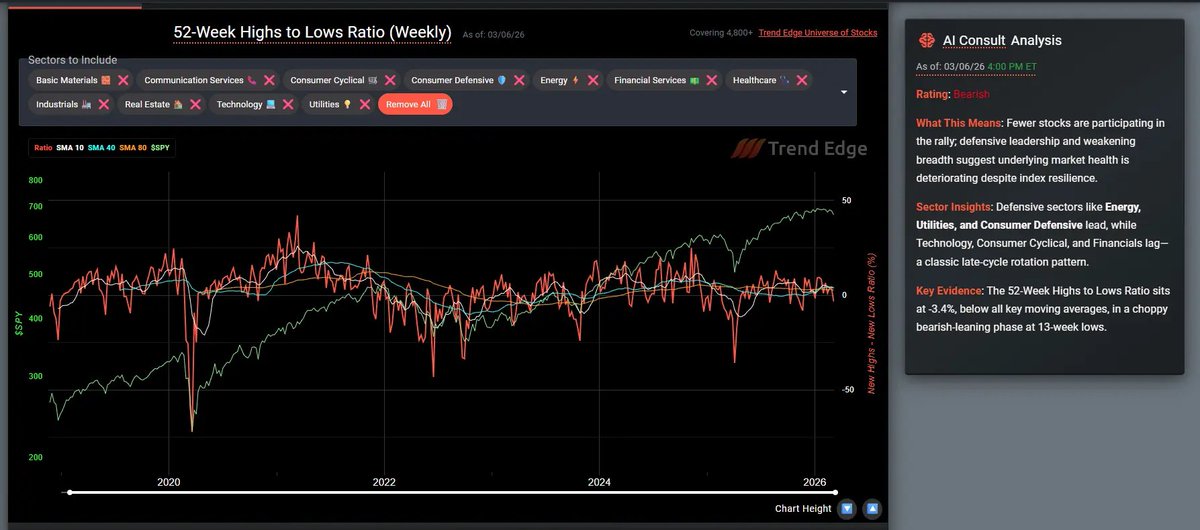Expand the Sectors to Include dropdown arrow

[844, 92]
